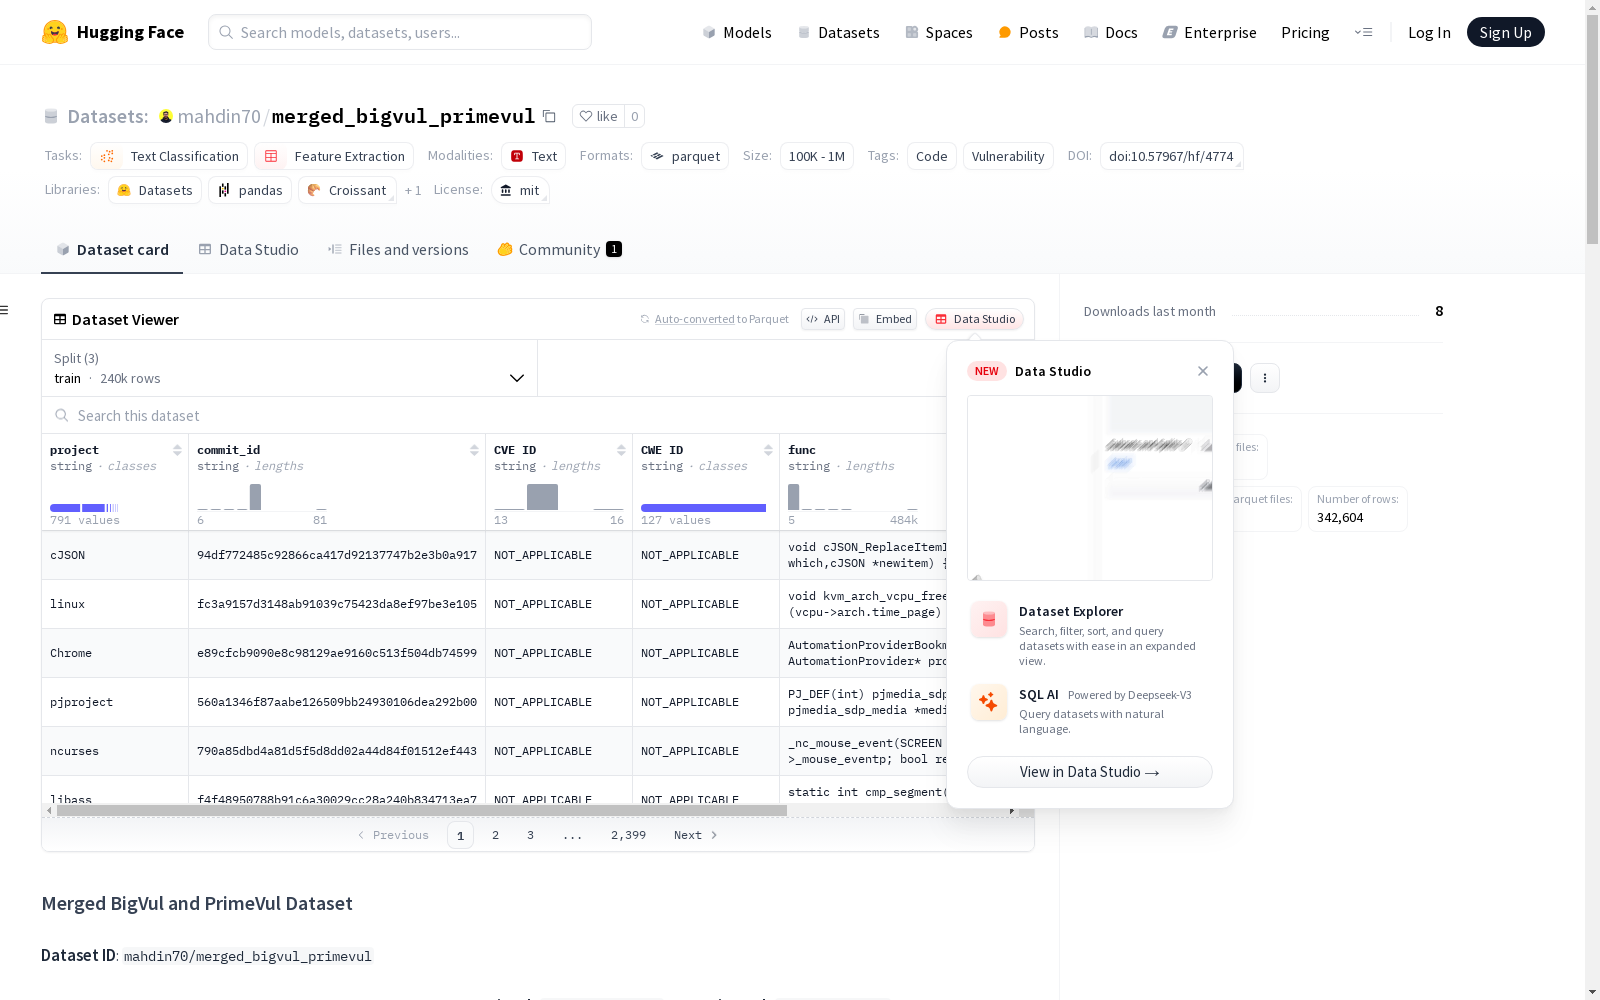1600x1000 pixels.
Task: Go to Models in top navigation
Action: (x=737, y=32)
